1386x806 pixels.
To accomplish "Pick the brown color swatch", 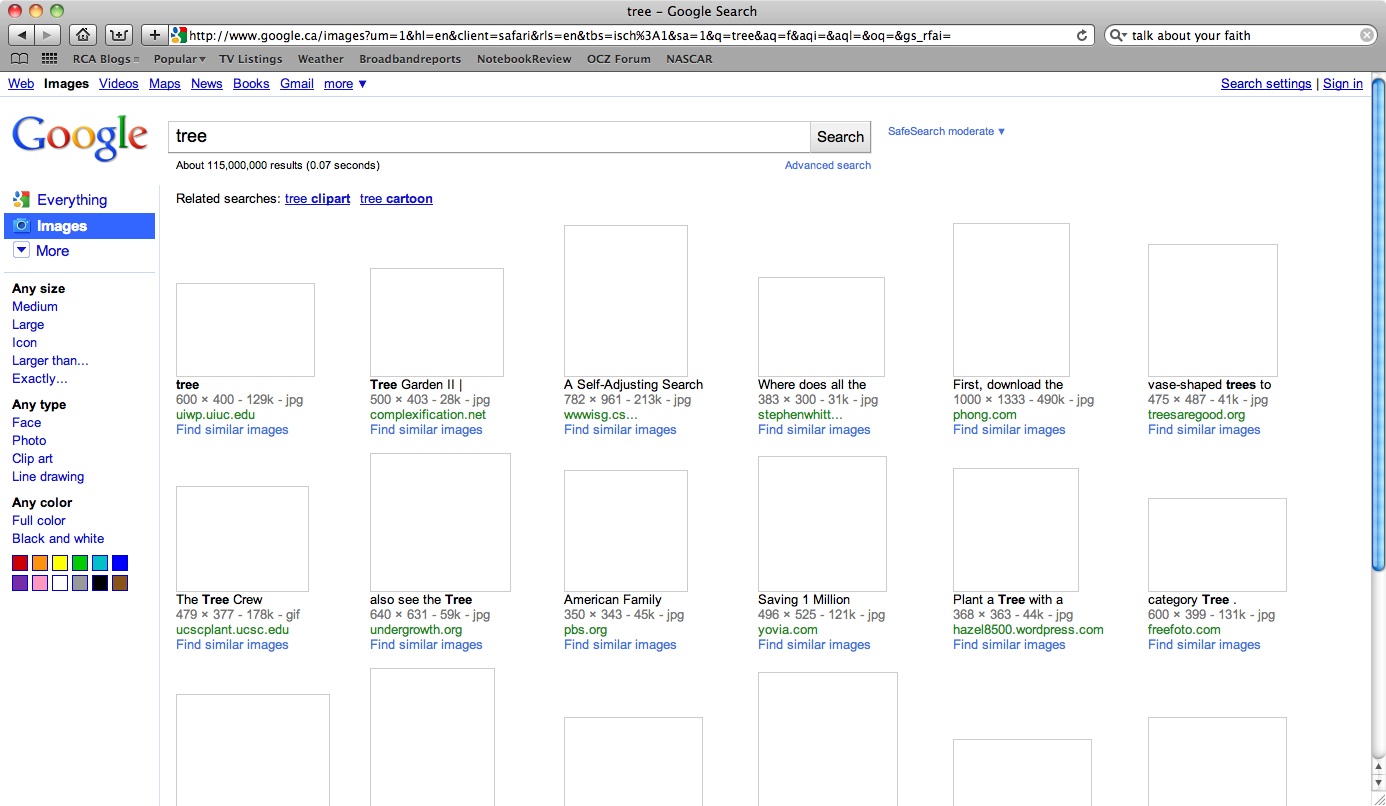I will click(120, 583).
